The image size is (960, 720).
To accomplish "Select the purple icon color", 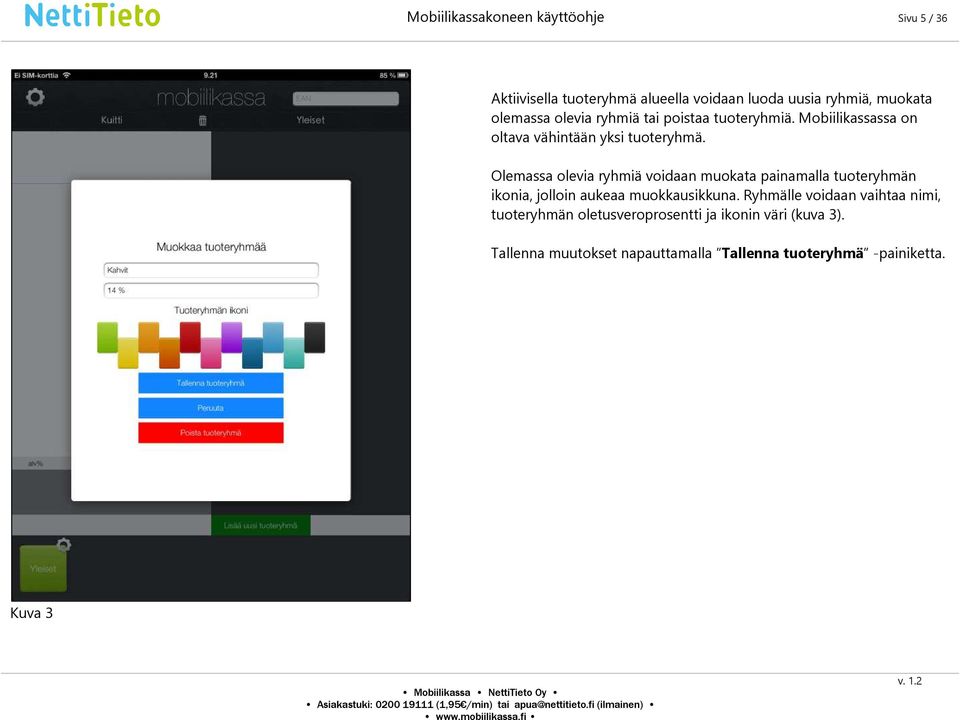I will [x=231, y=337].
